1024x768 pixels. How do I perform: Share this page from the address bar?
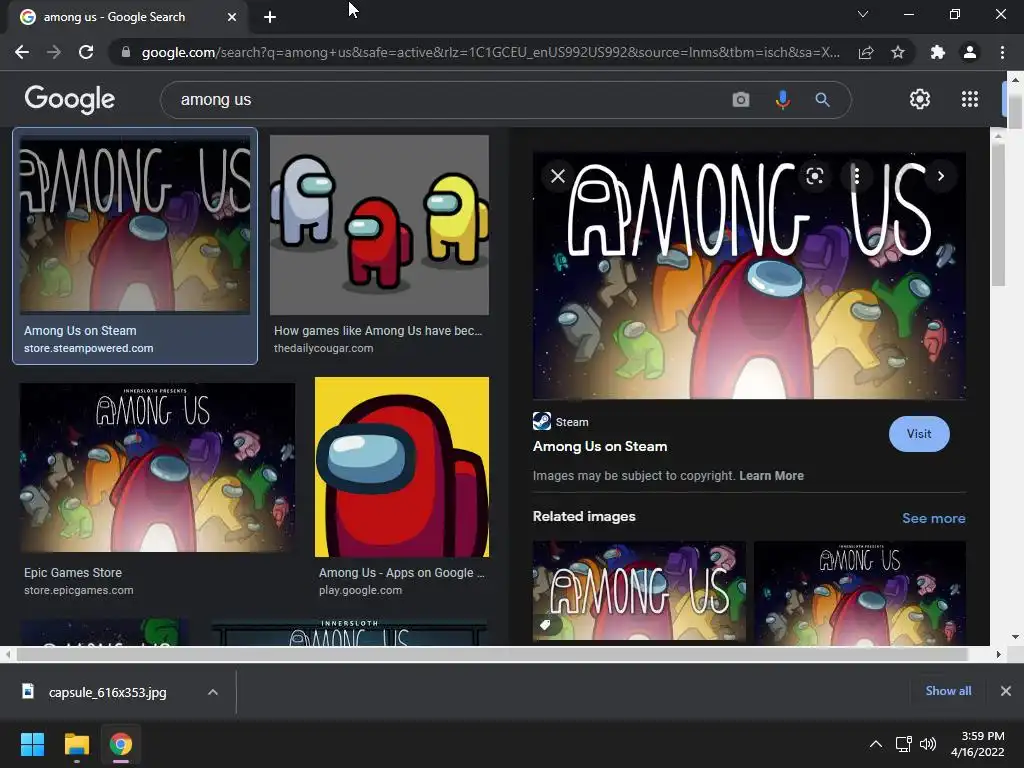tap(866, 52)
